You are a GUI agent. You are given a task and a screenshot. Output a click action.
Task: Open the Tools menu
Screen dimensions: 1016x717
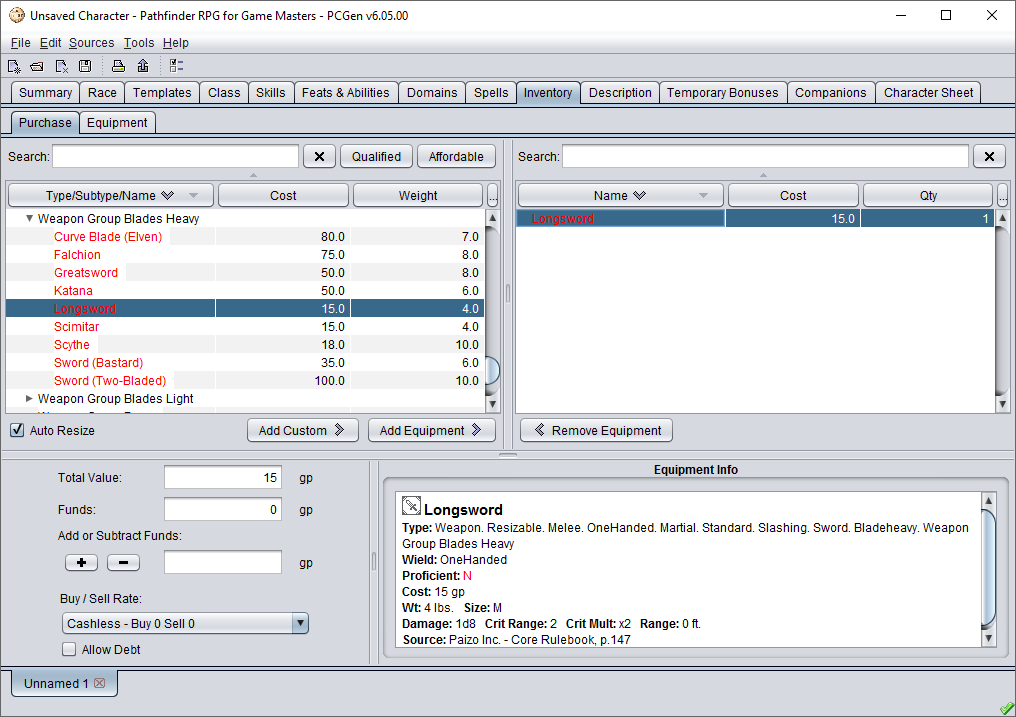coord(139,43)
